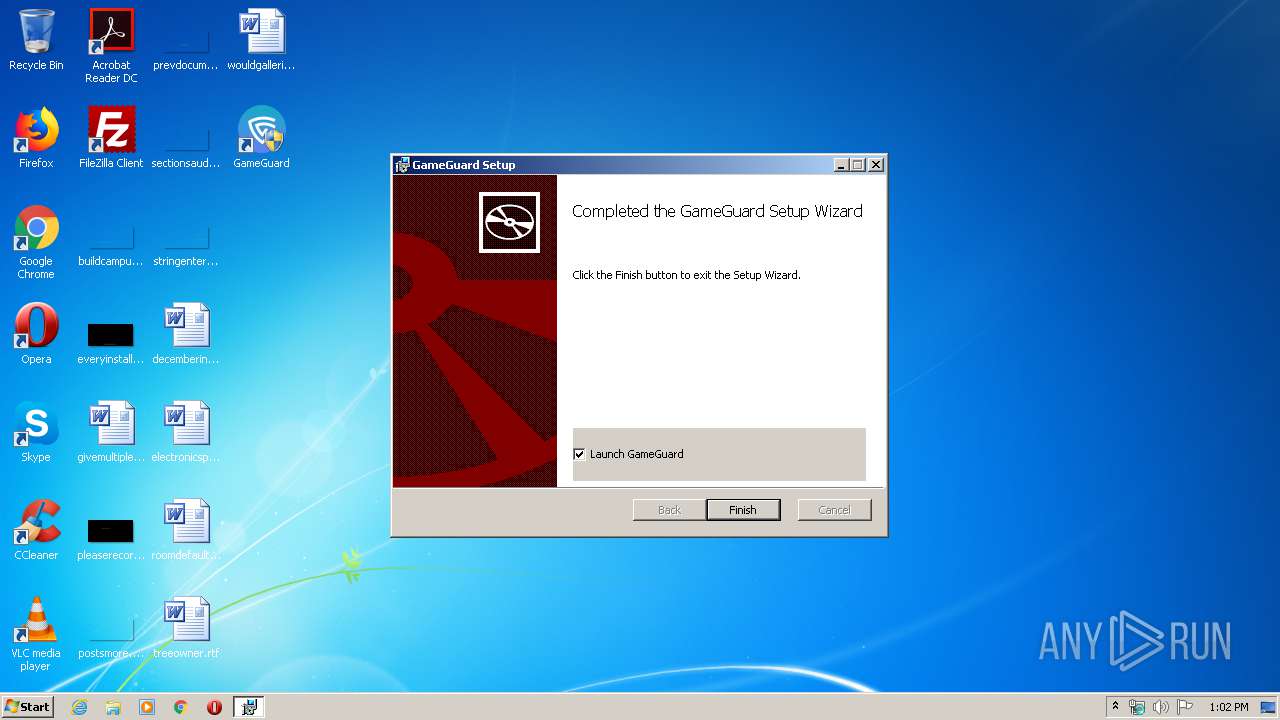Open Internet Explorer from taskbar
This screenshot has width=1280, height=720.
[x=79, y=707]
